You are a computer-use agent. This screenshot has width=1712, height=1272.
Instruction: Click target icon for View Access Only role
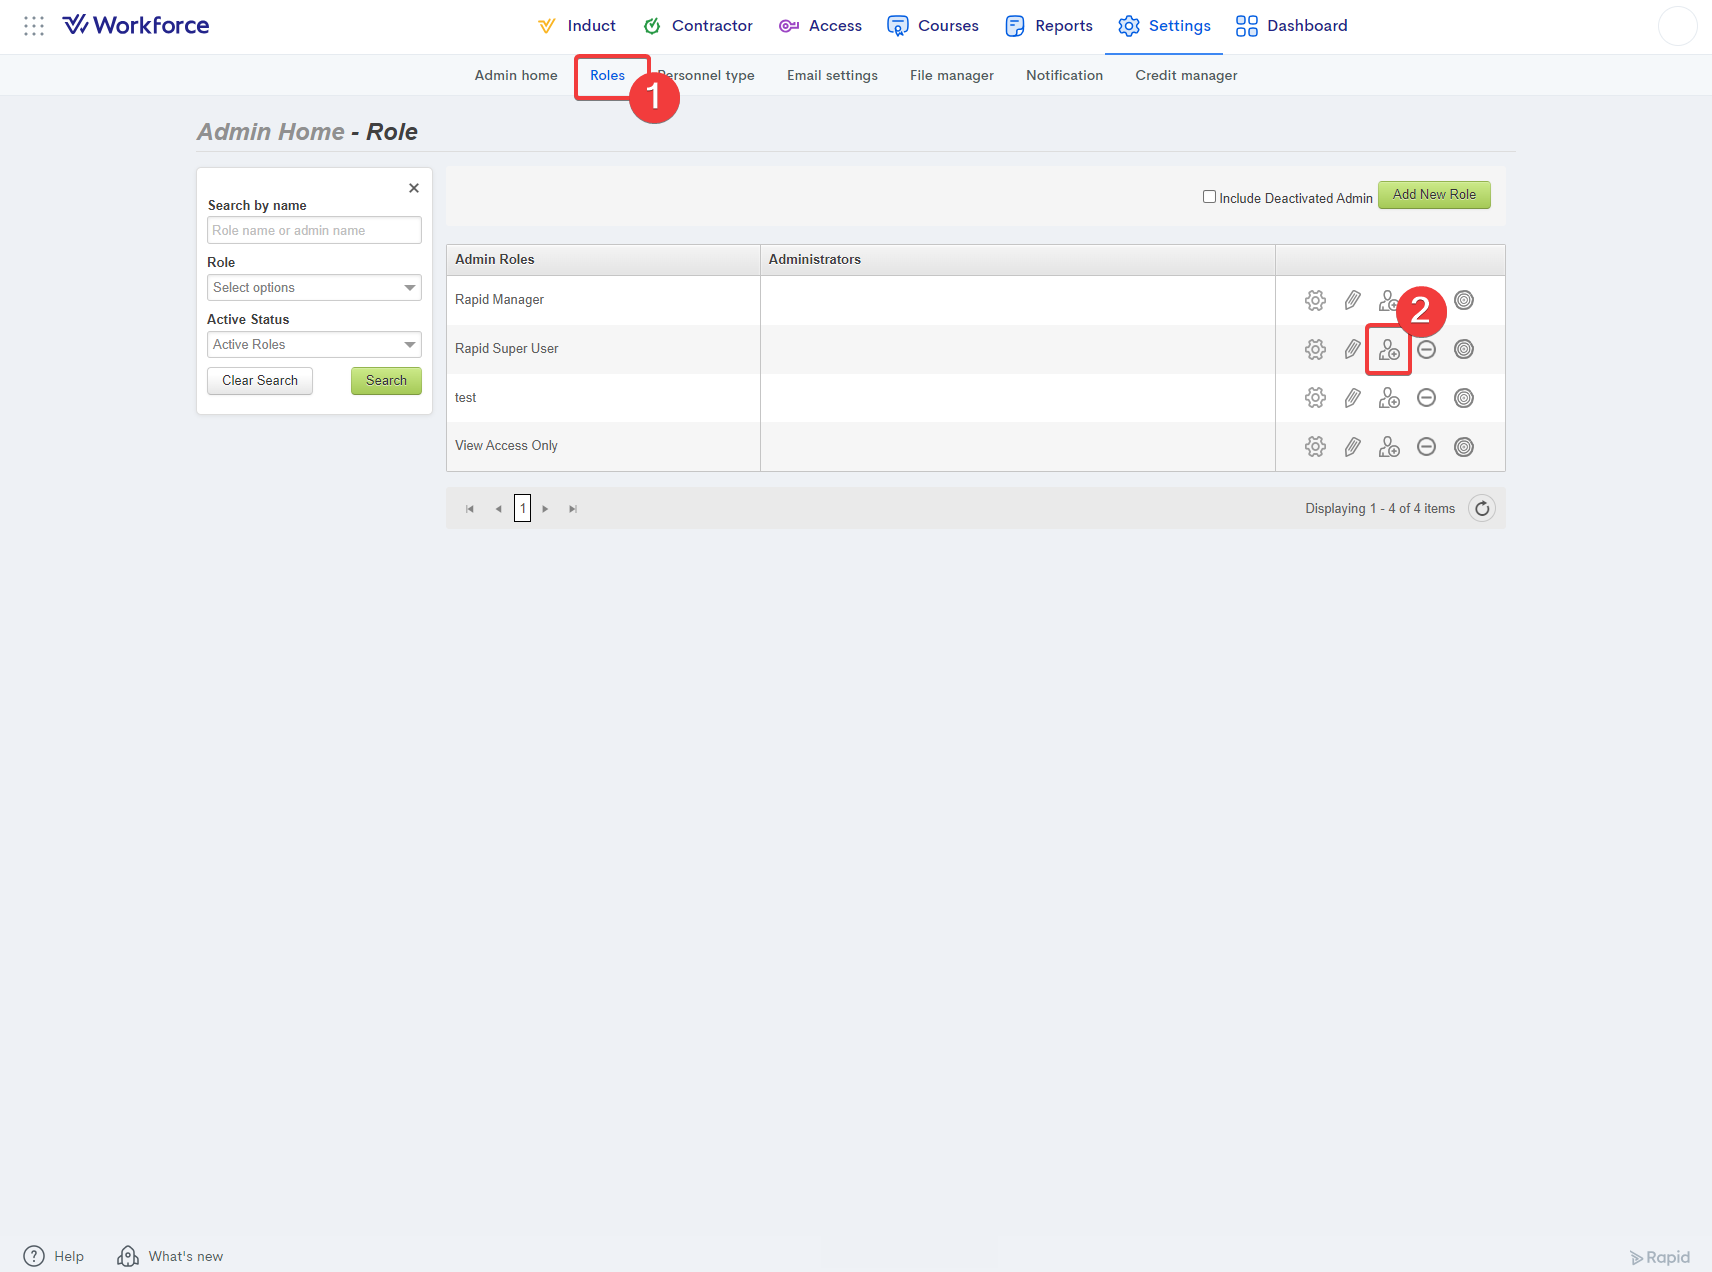click(x=1463, y=447)
